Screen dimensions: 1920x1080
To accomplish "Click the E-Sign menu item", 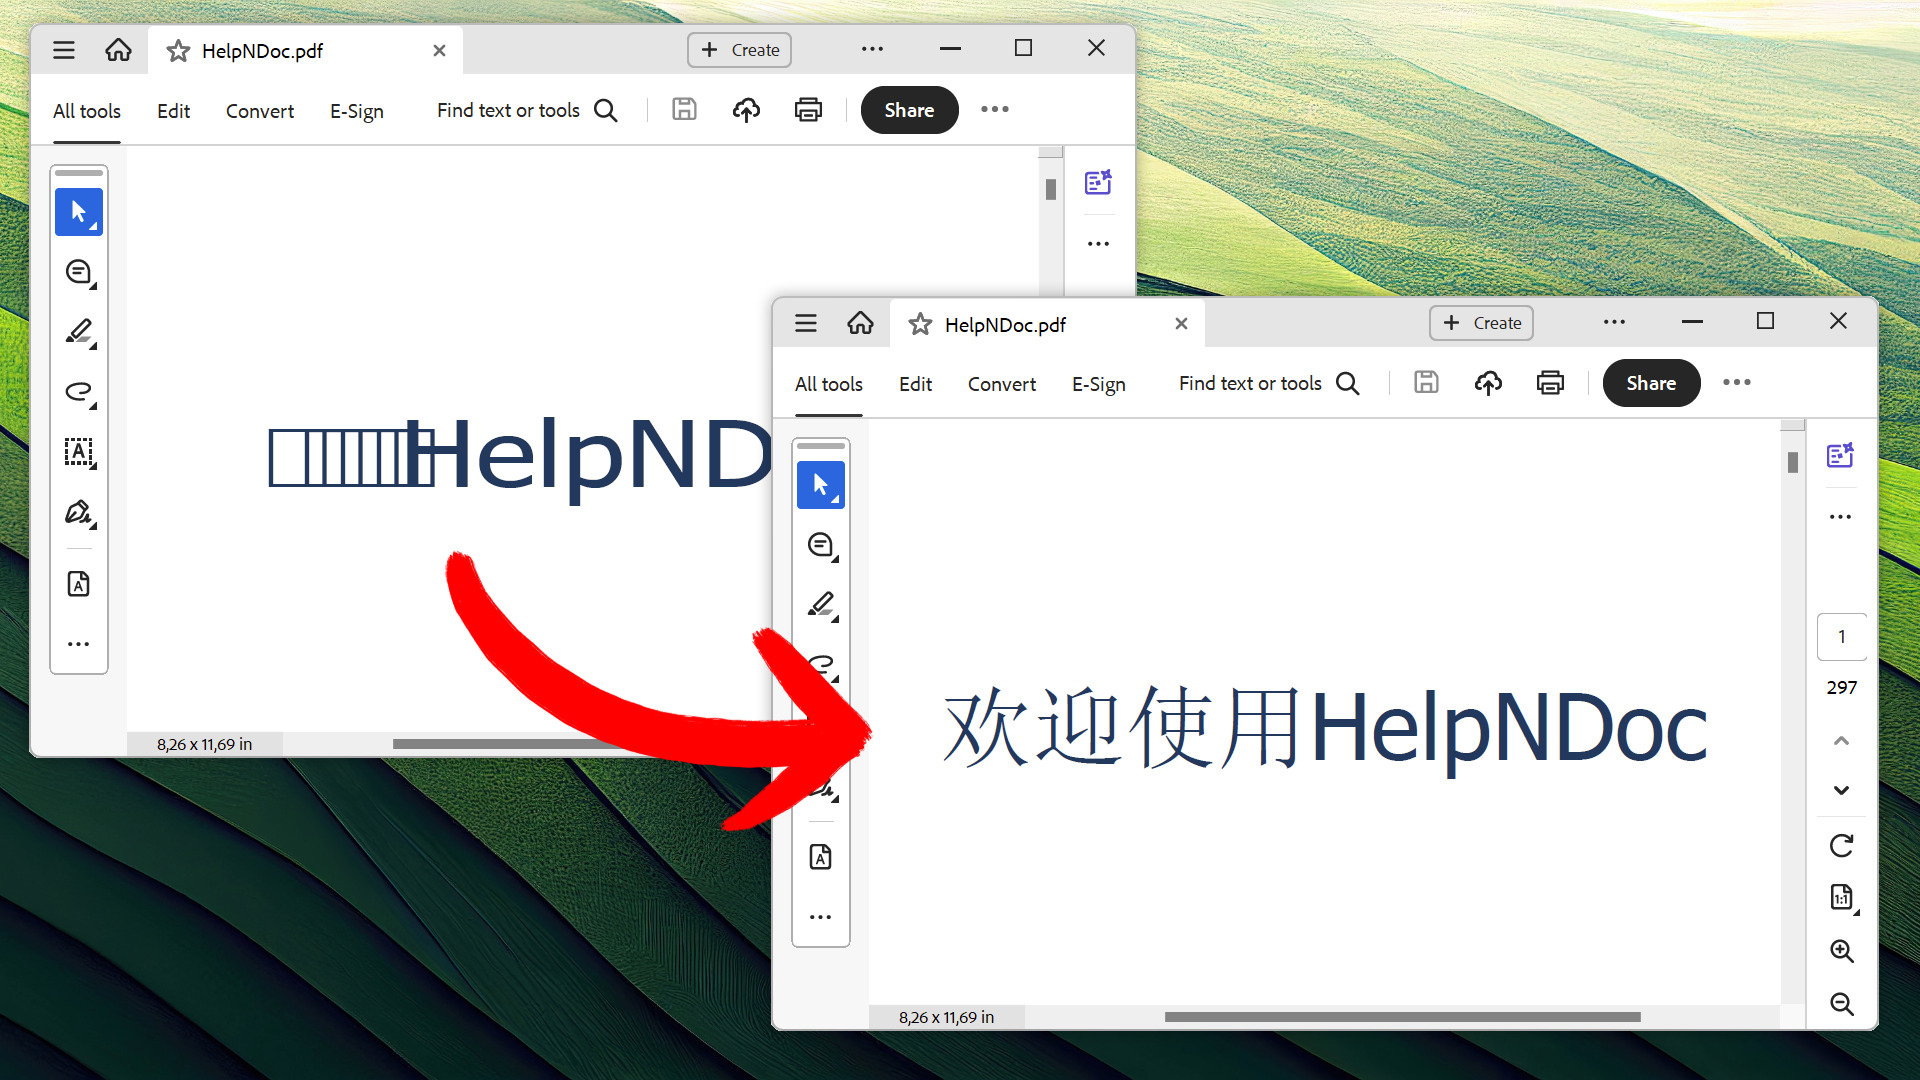I will (x=1100, y=384).
